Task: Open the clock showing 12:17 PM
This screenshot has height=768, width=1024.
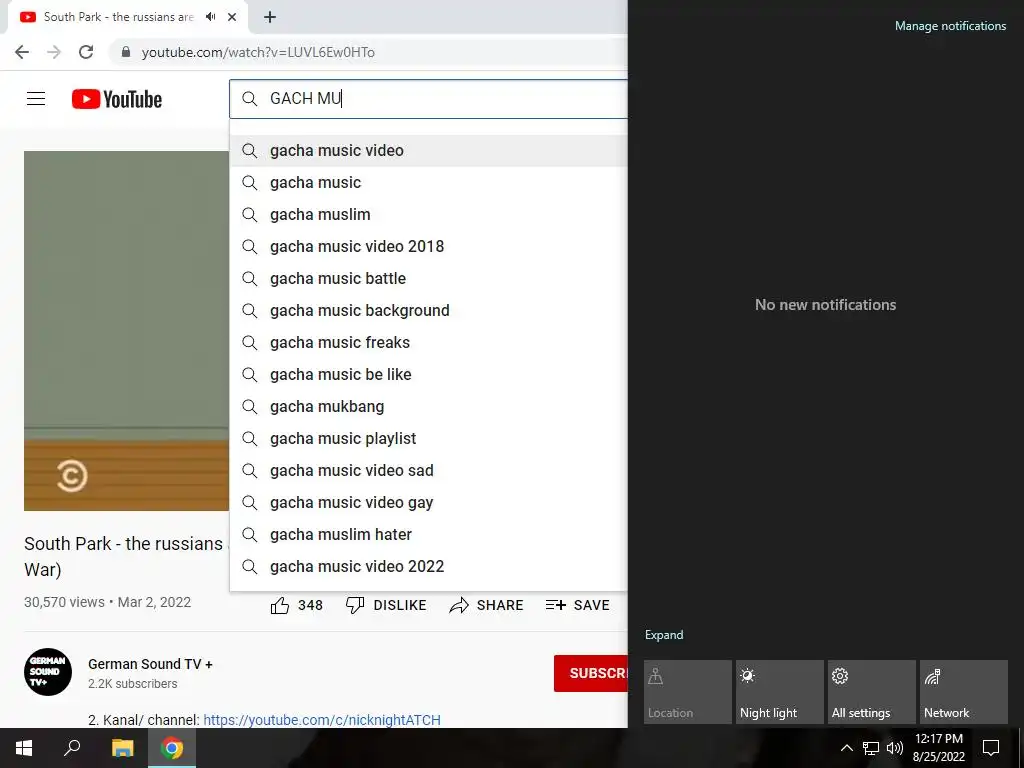Action: 938,748
